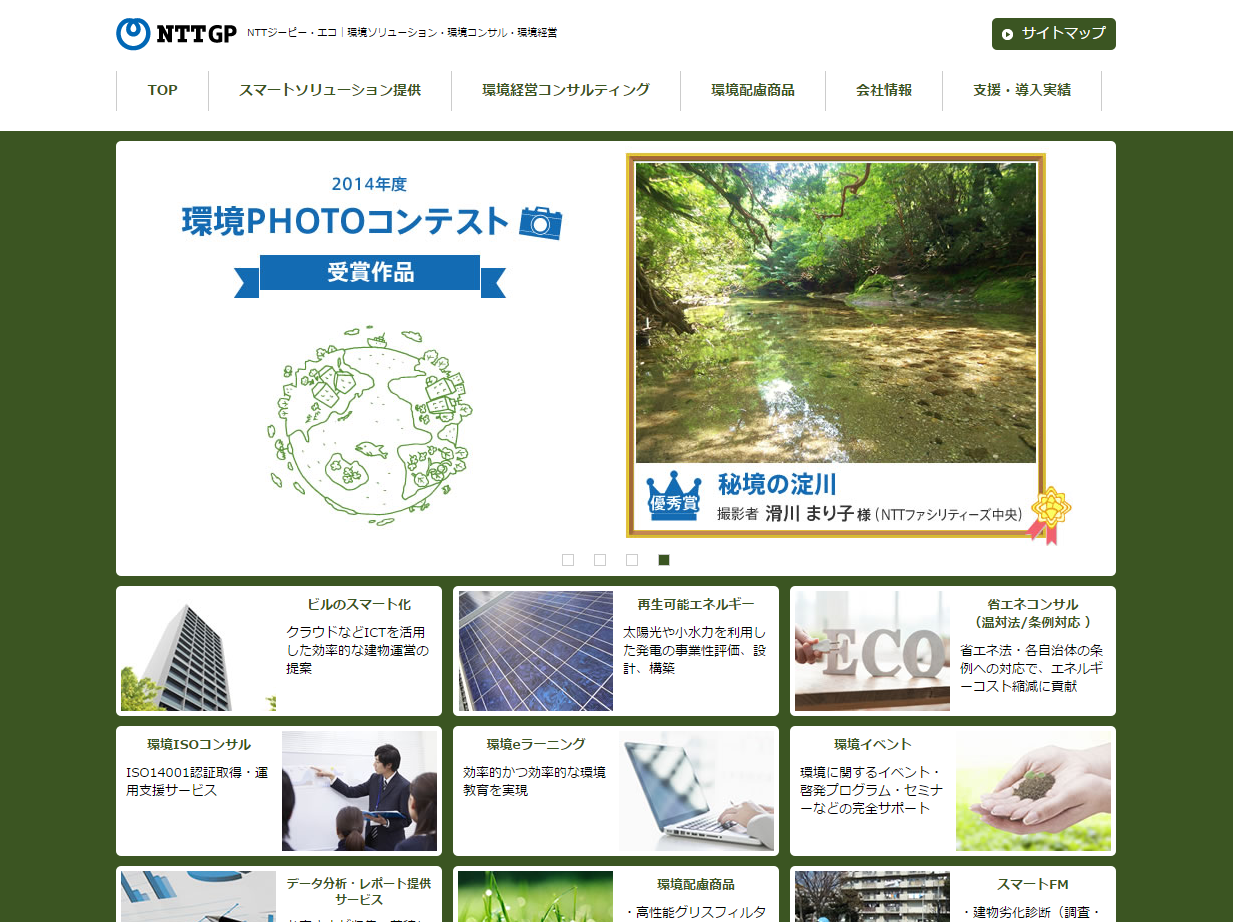This screenshot has height=922, width=1233.
Task: Click description ISO14001認証取得・運用支援サービス
Action: click(x=197, y=781)
